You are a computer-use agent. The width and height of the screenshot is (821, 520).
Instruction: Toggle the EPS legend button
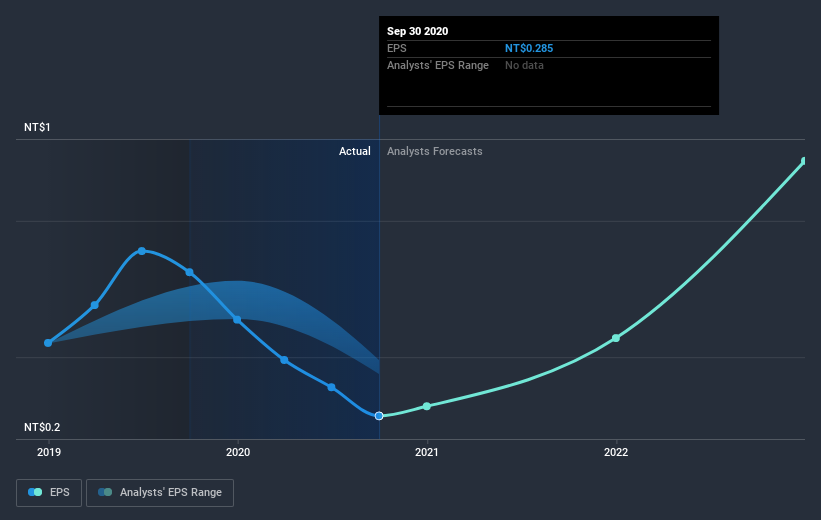(49, 493)
